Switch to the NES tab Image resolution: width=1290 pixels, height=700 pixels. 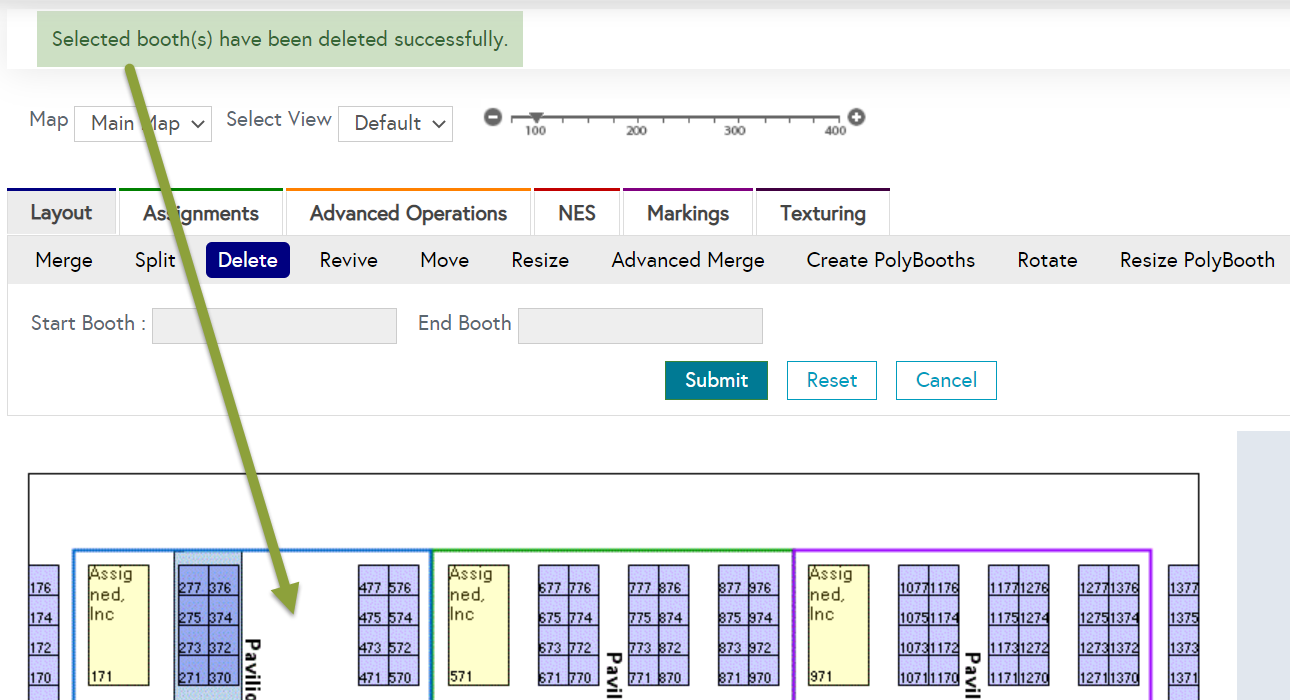577,213
